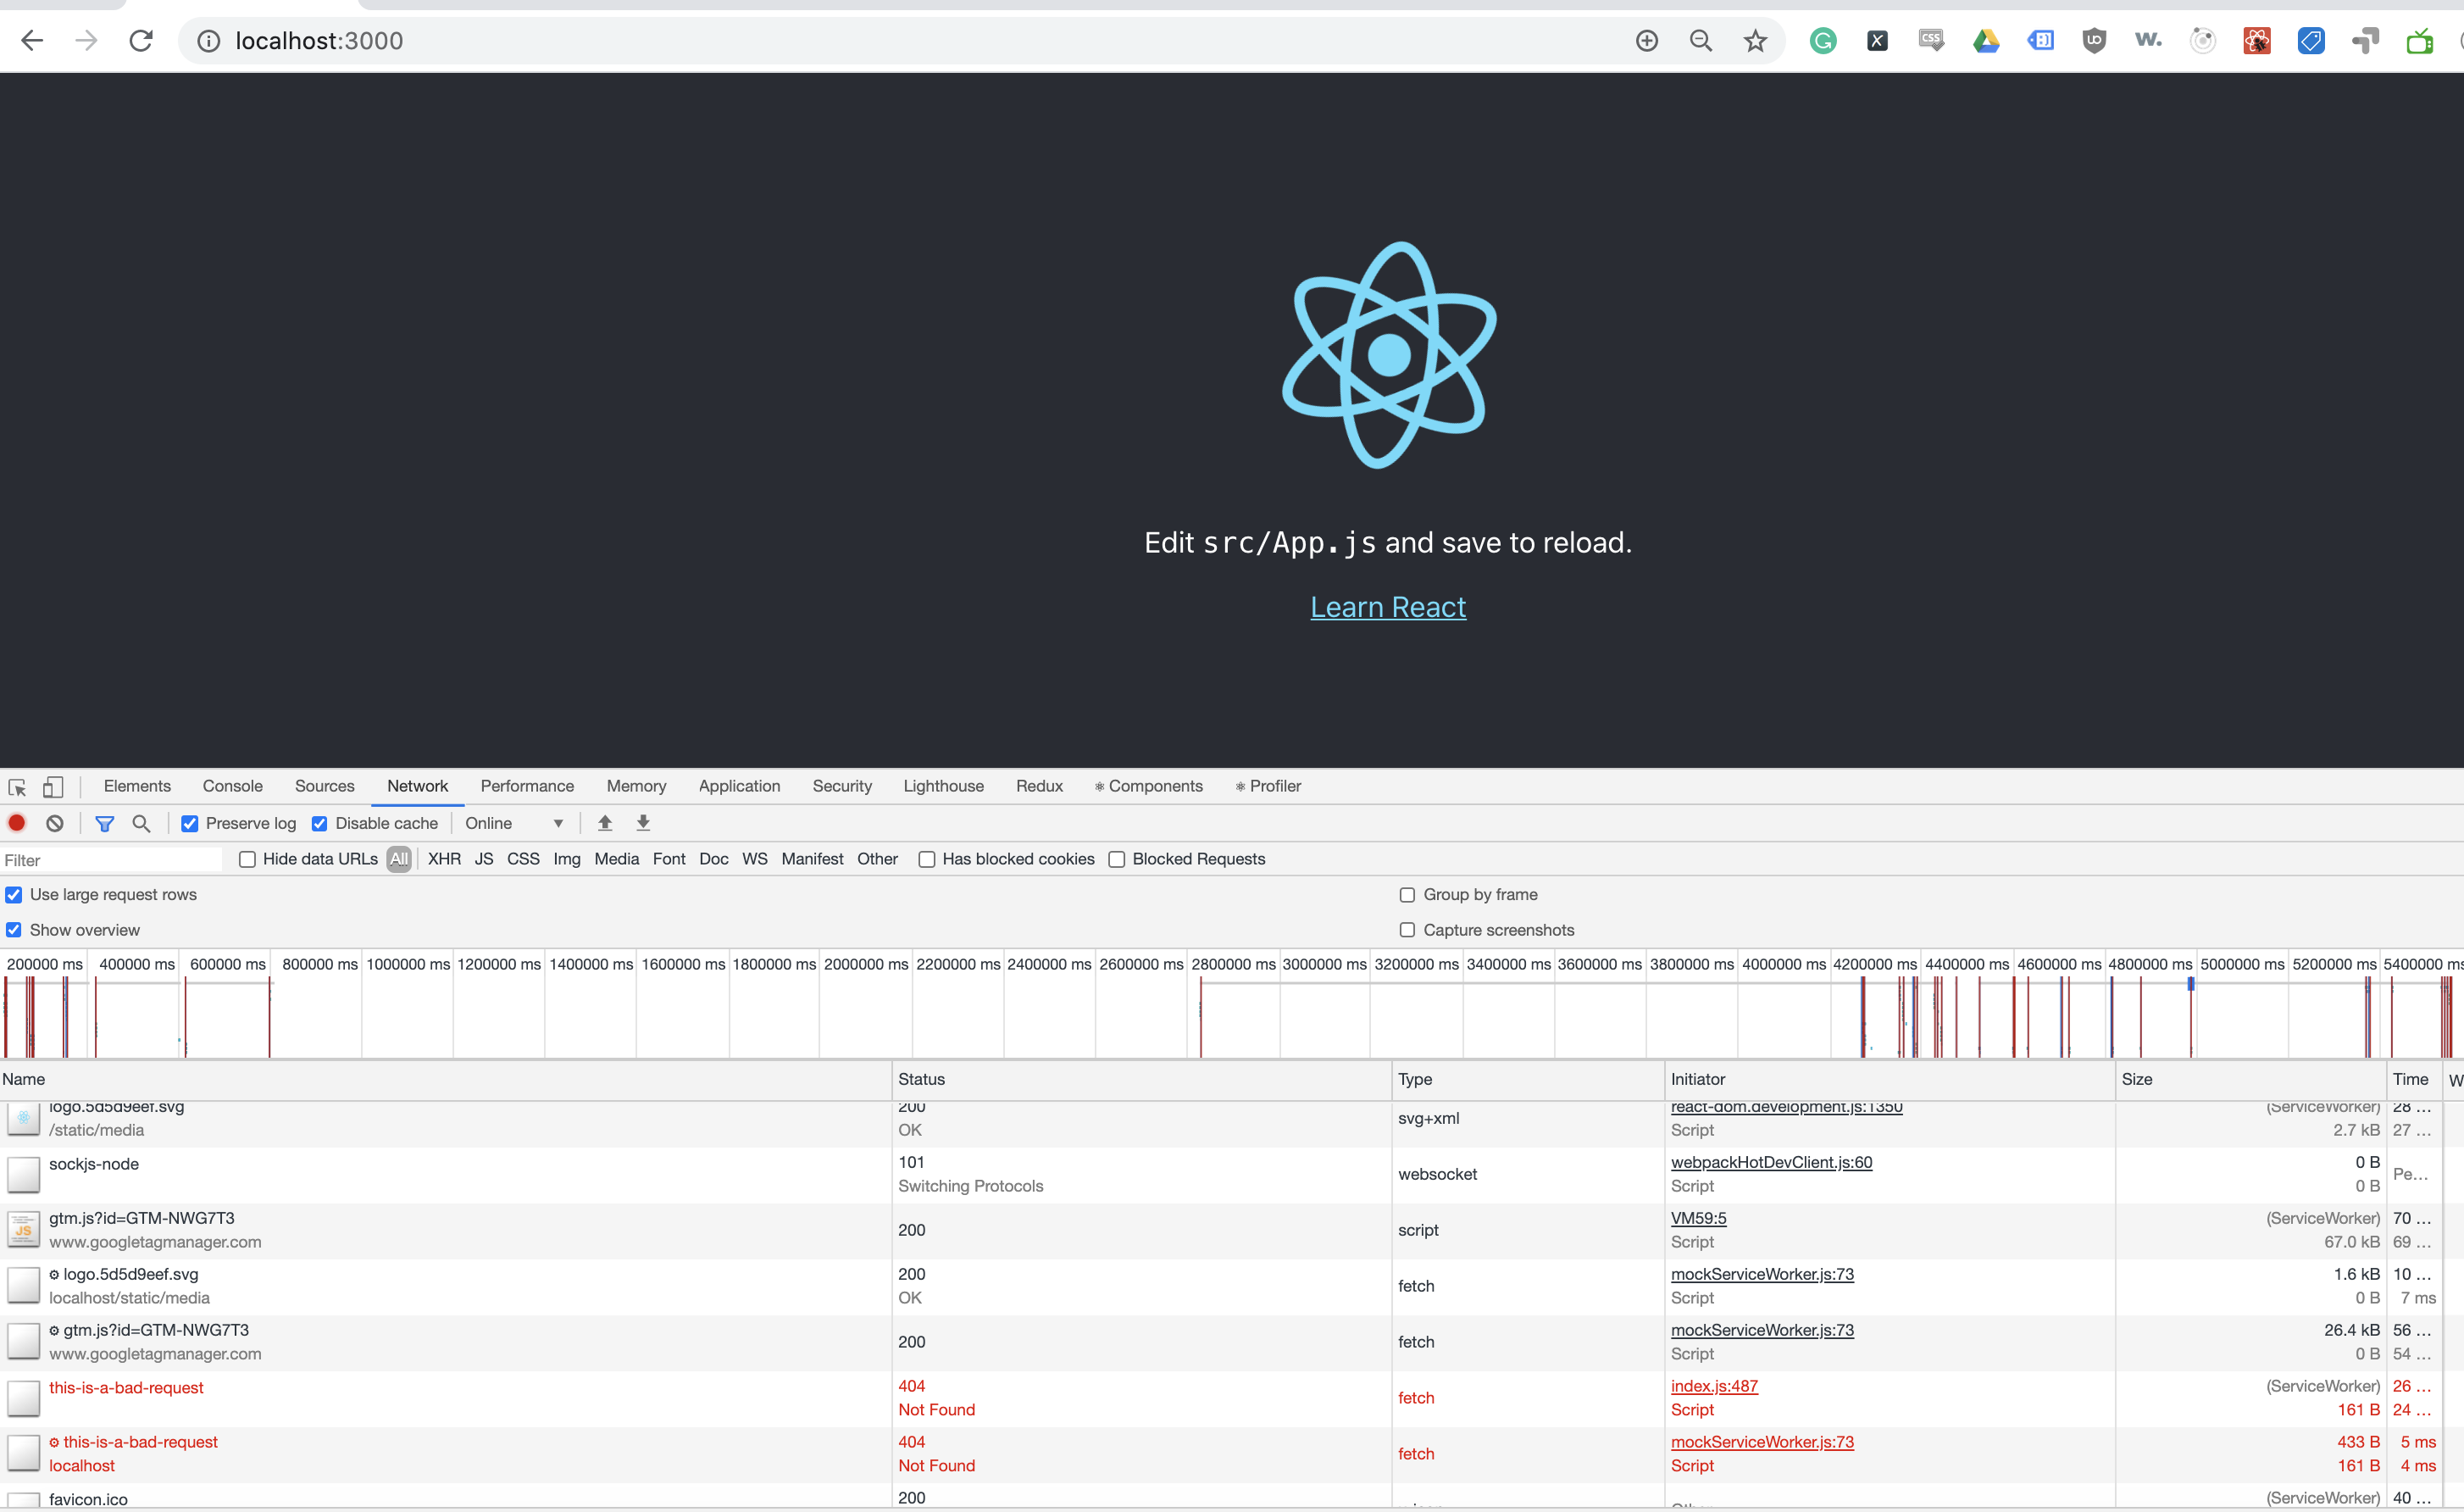Open webpackHotDevClient.js:60 initiator link
Image resolution: width=2464 pixels, height=1512 pixels.
(x=1771, y=1162)
